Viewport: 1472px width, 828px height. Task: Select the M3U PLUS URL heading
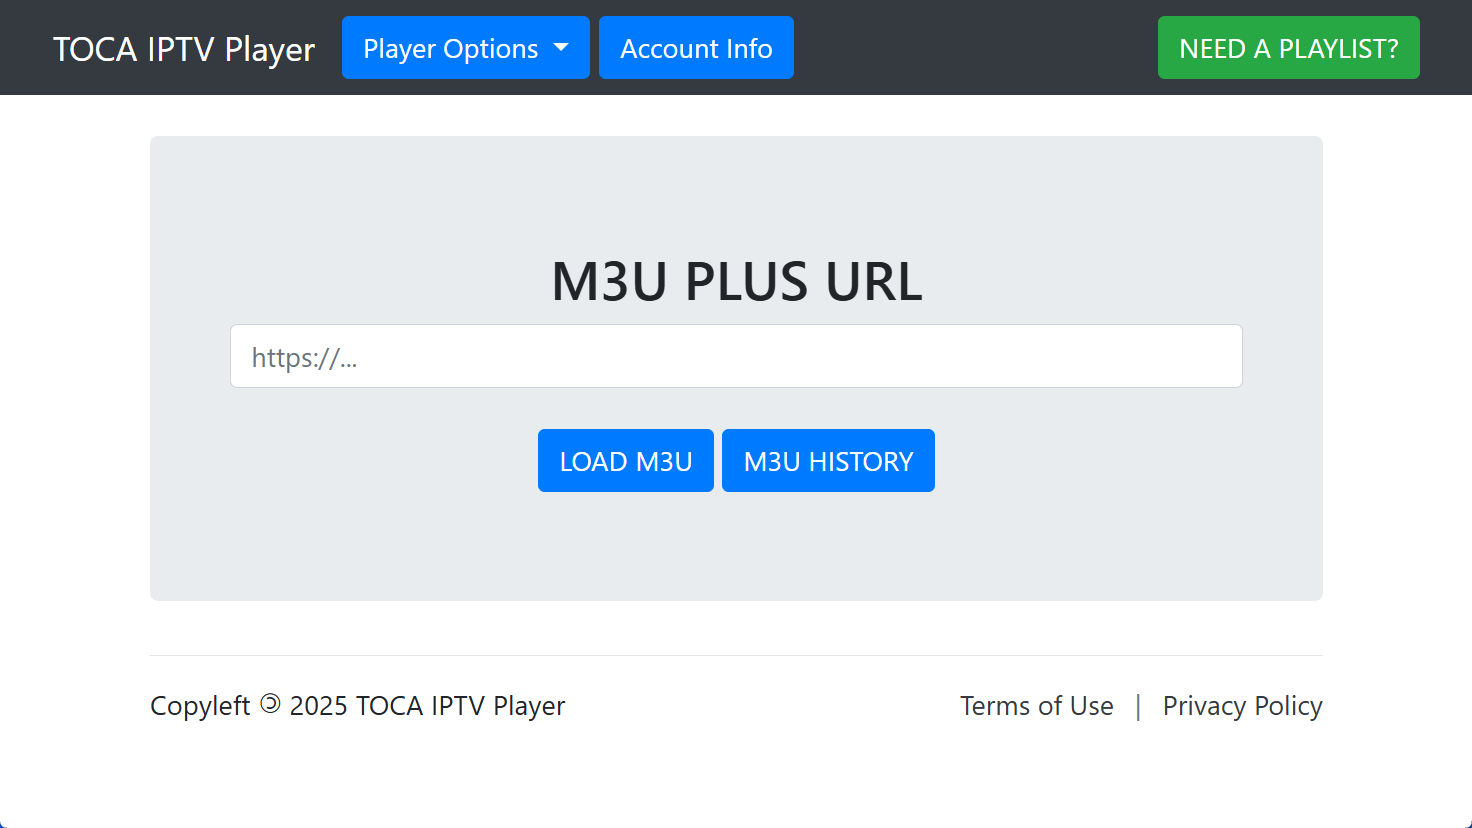(736, 282)
